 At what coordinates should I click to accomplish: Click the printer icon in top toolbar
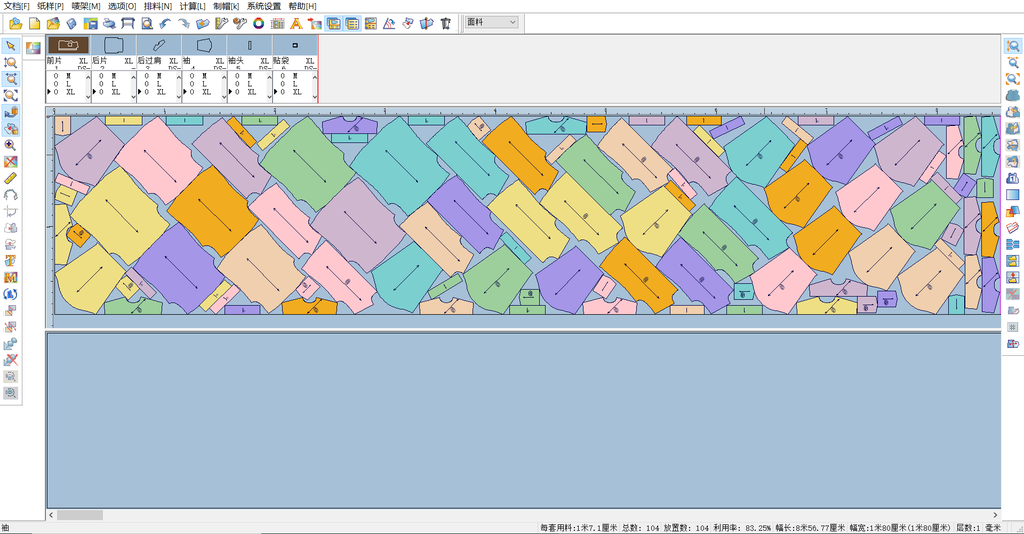click(109, 22)
